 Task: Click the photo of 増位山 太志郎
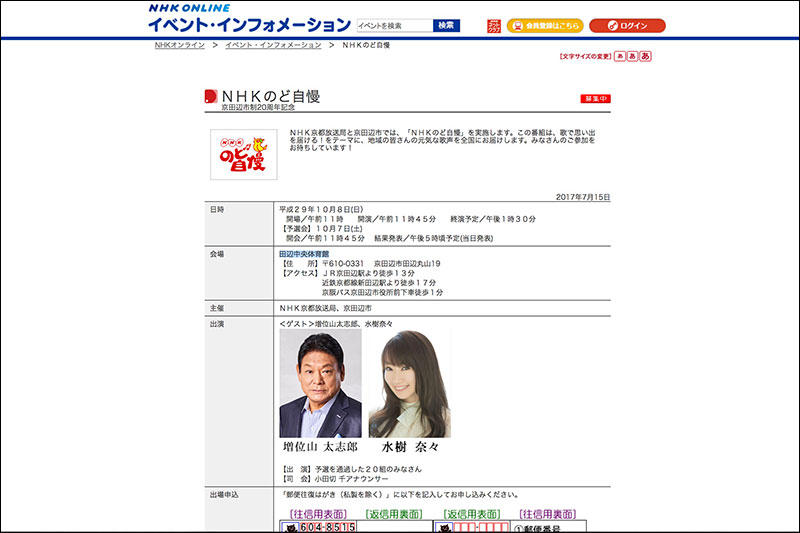pos(320,383)
